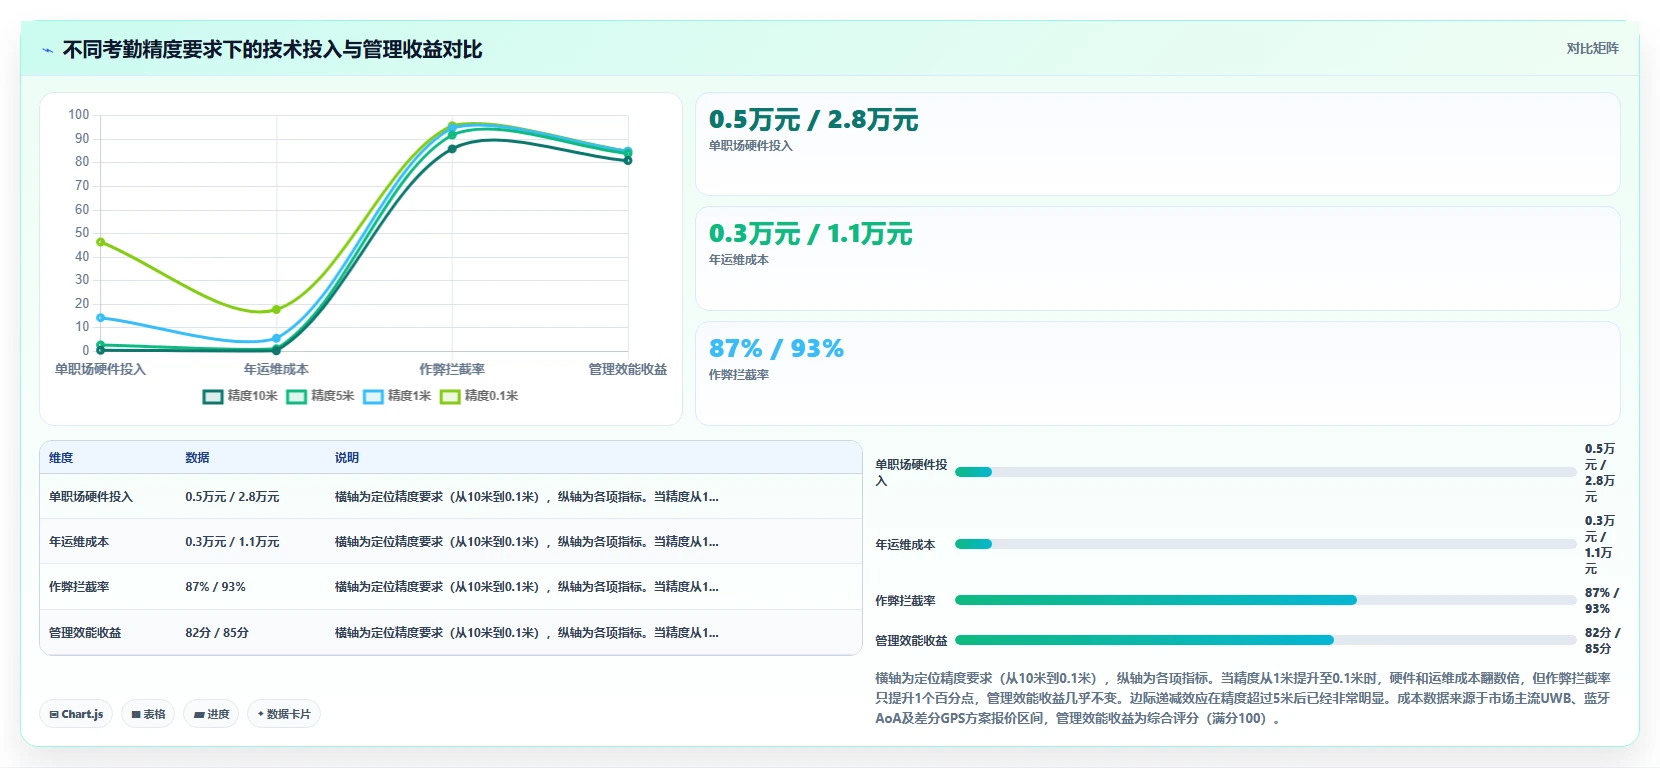Screen dimensions: 1660x768
Task: Open the 对比矩阵 label in header
Action: pos(1592,48)
